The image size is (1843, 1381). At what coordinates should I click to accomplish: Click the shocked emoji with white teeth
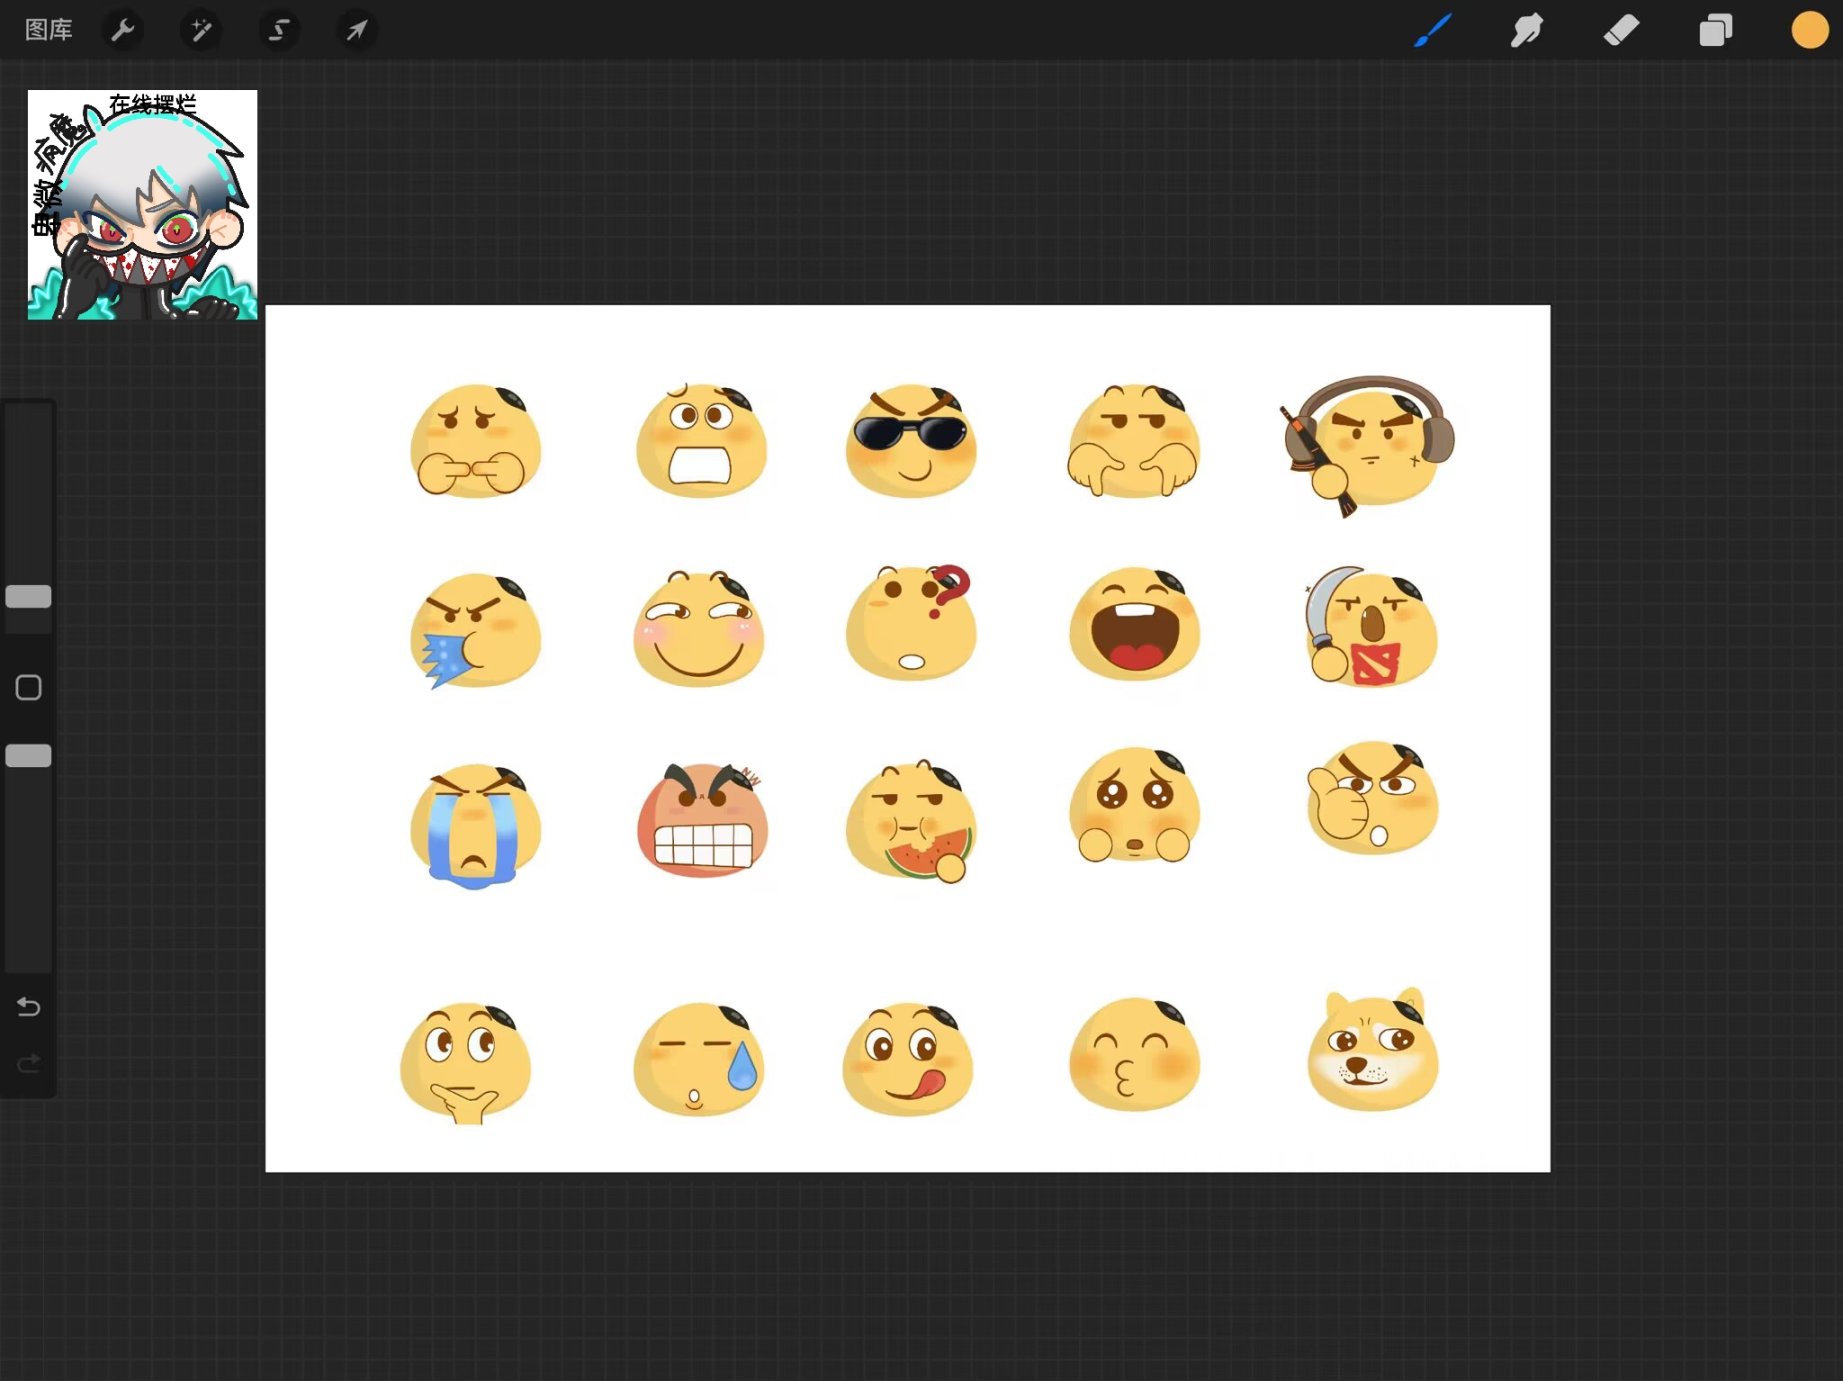click(701, 440)
